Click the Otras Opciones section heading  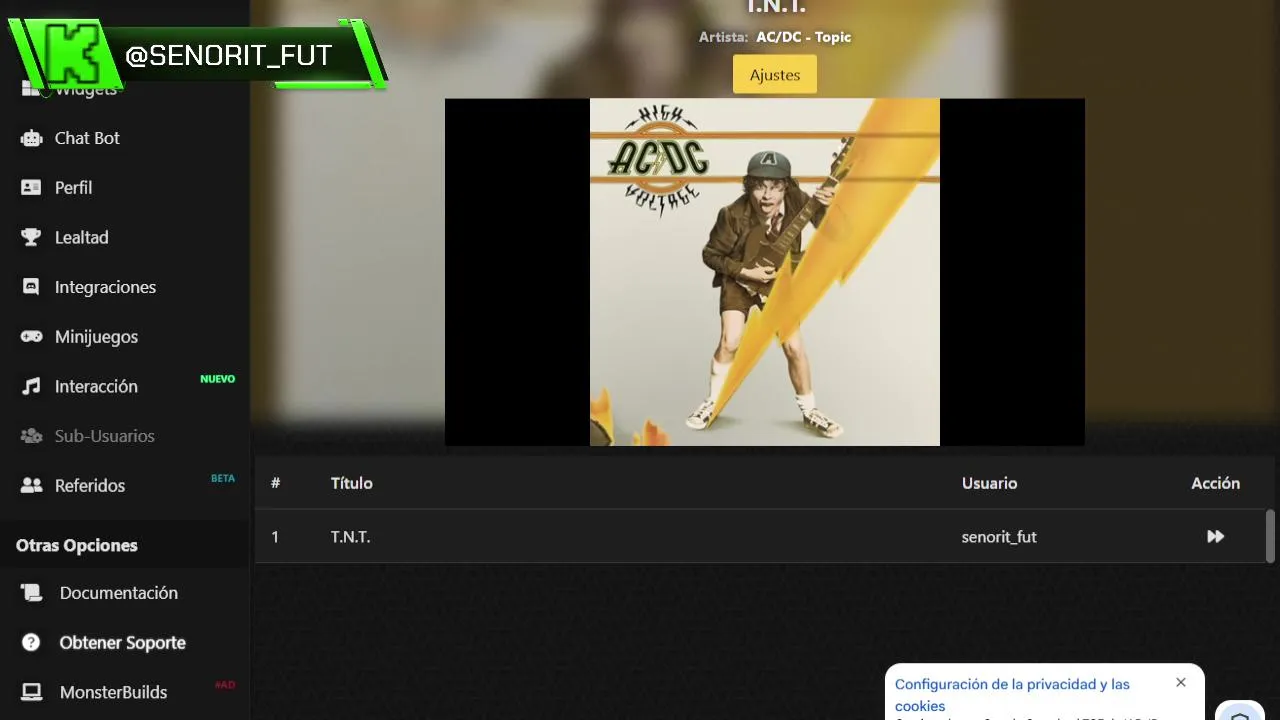77,545
